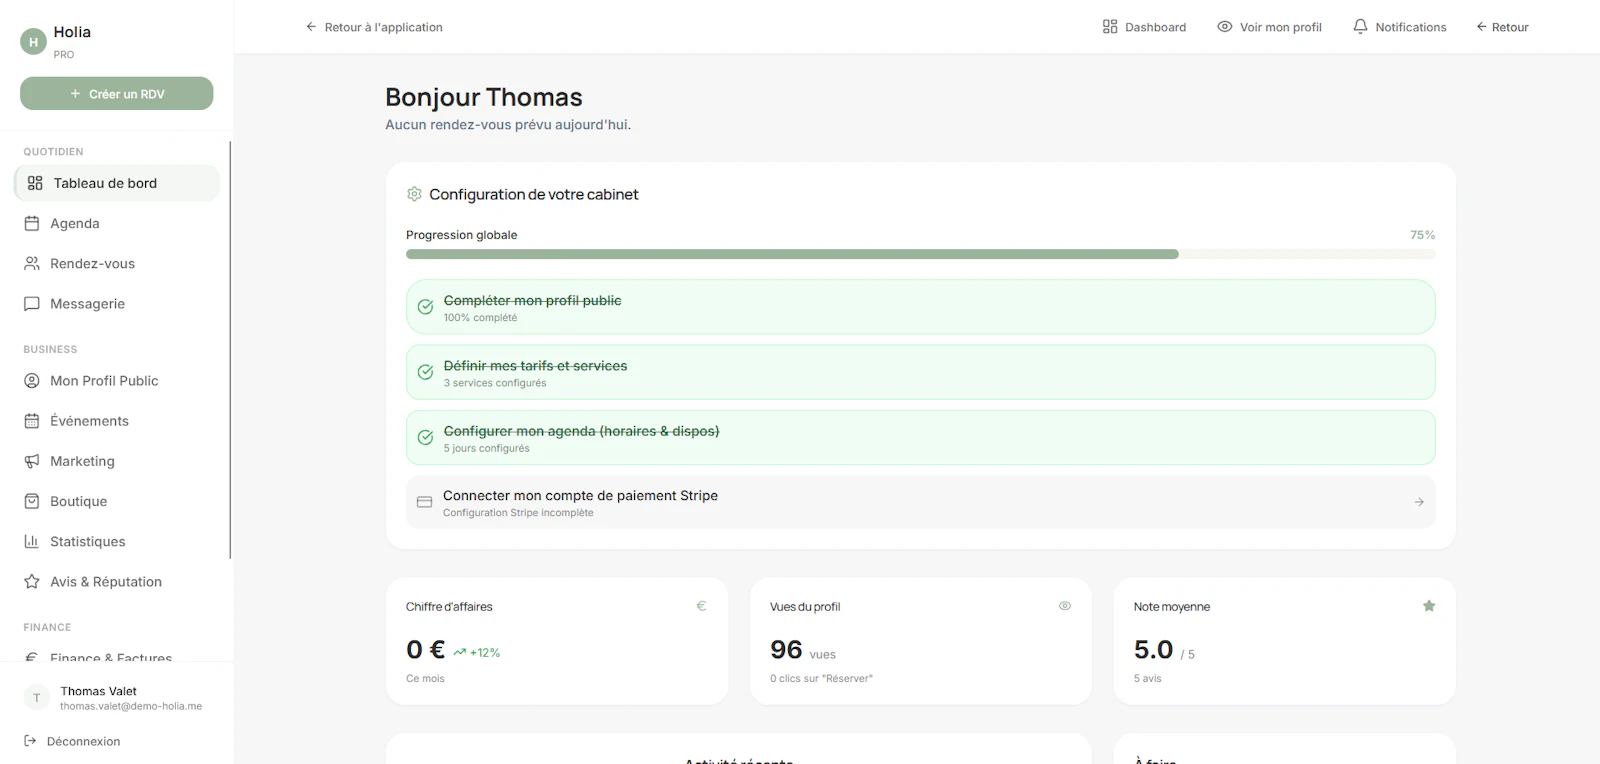Click the Mon Profil Public user icon
Image resolution: width=1600 pixels, height=764 pixels.
[32, 381]
